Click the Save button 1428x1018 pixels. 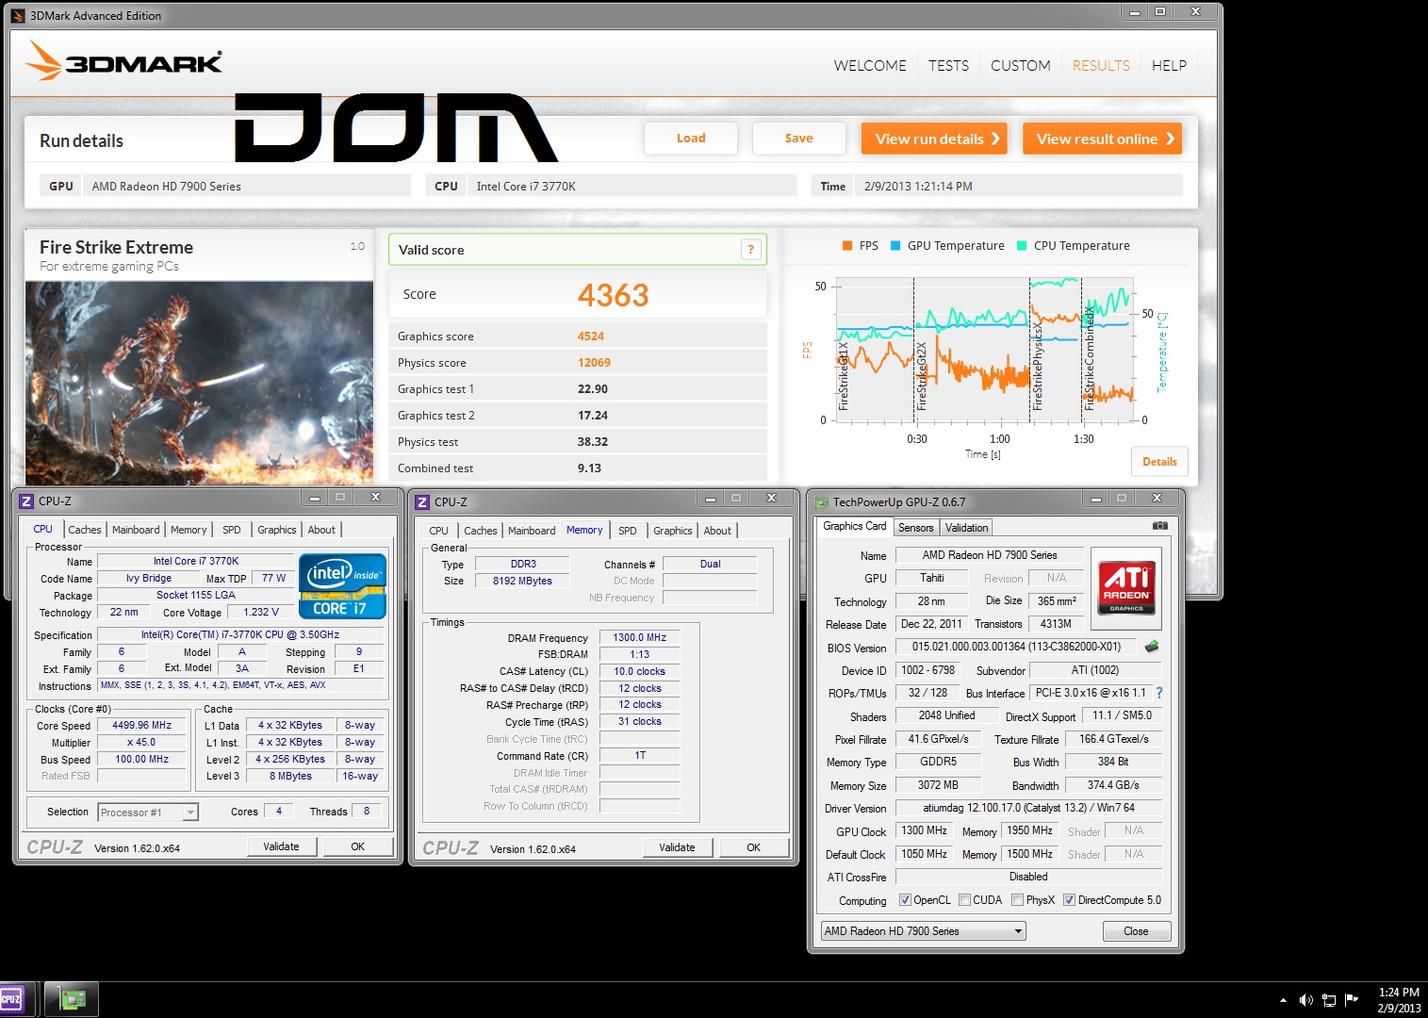(x=799, y=138)
